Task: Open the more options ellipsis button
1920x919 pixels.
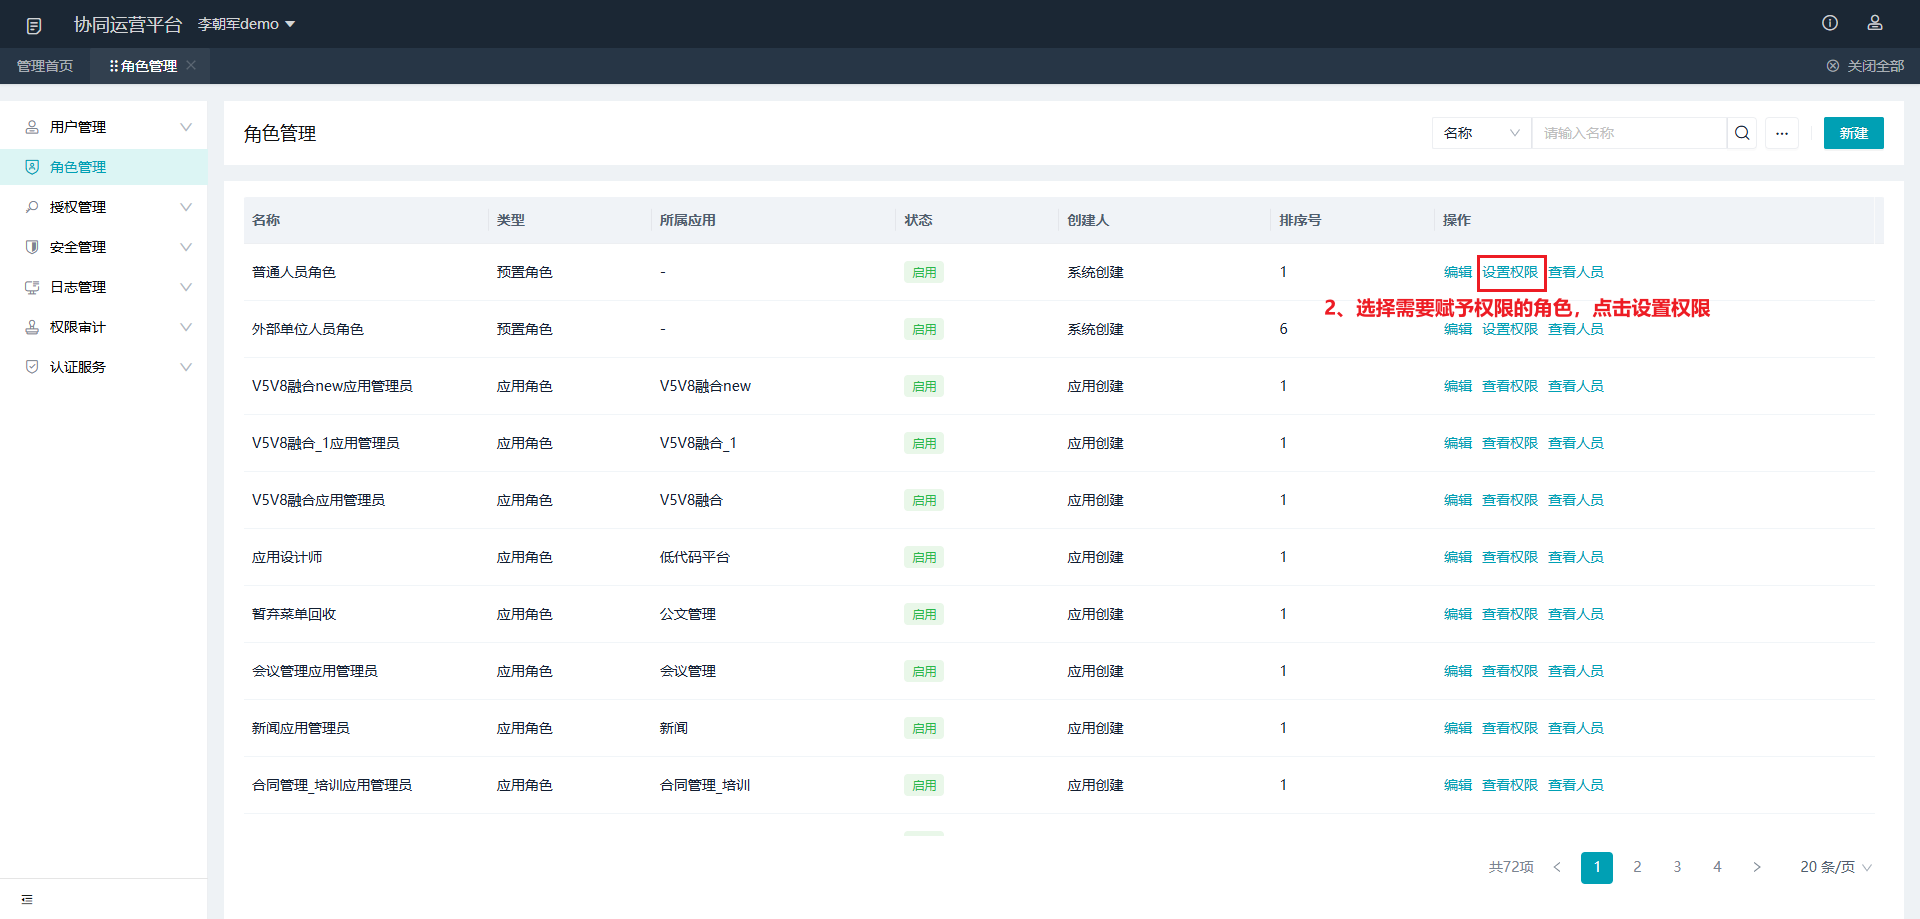Action: click(x=1782, y=133)
